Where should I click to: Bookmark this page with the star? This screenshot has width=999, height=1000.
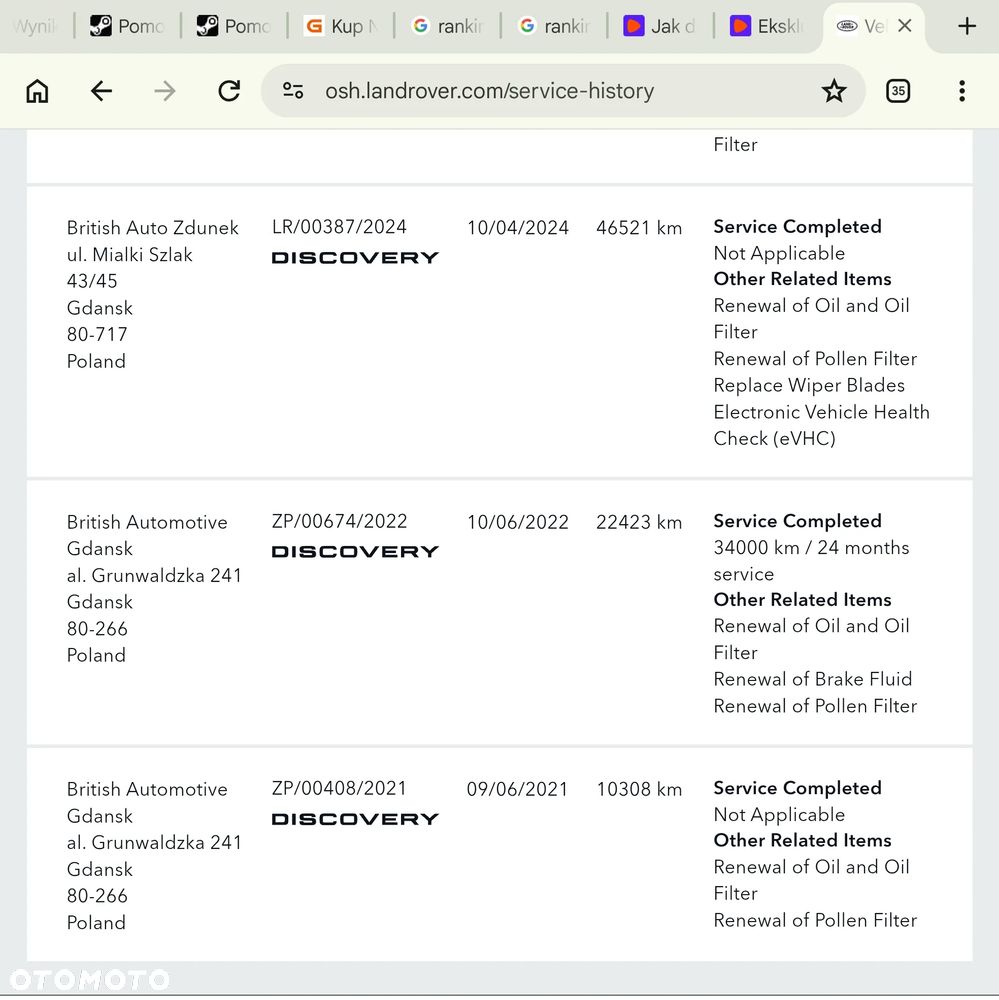pyautogui.click(x=833, y=91)
